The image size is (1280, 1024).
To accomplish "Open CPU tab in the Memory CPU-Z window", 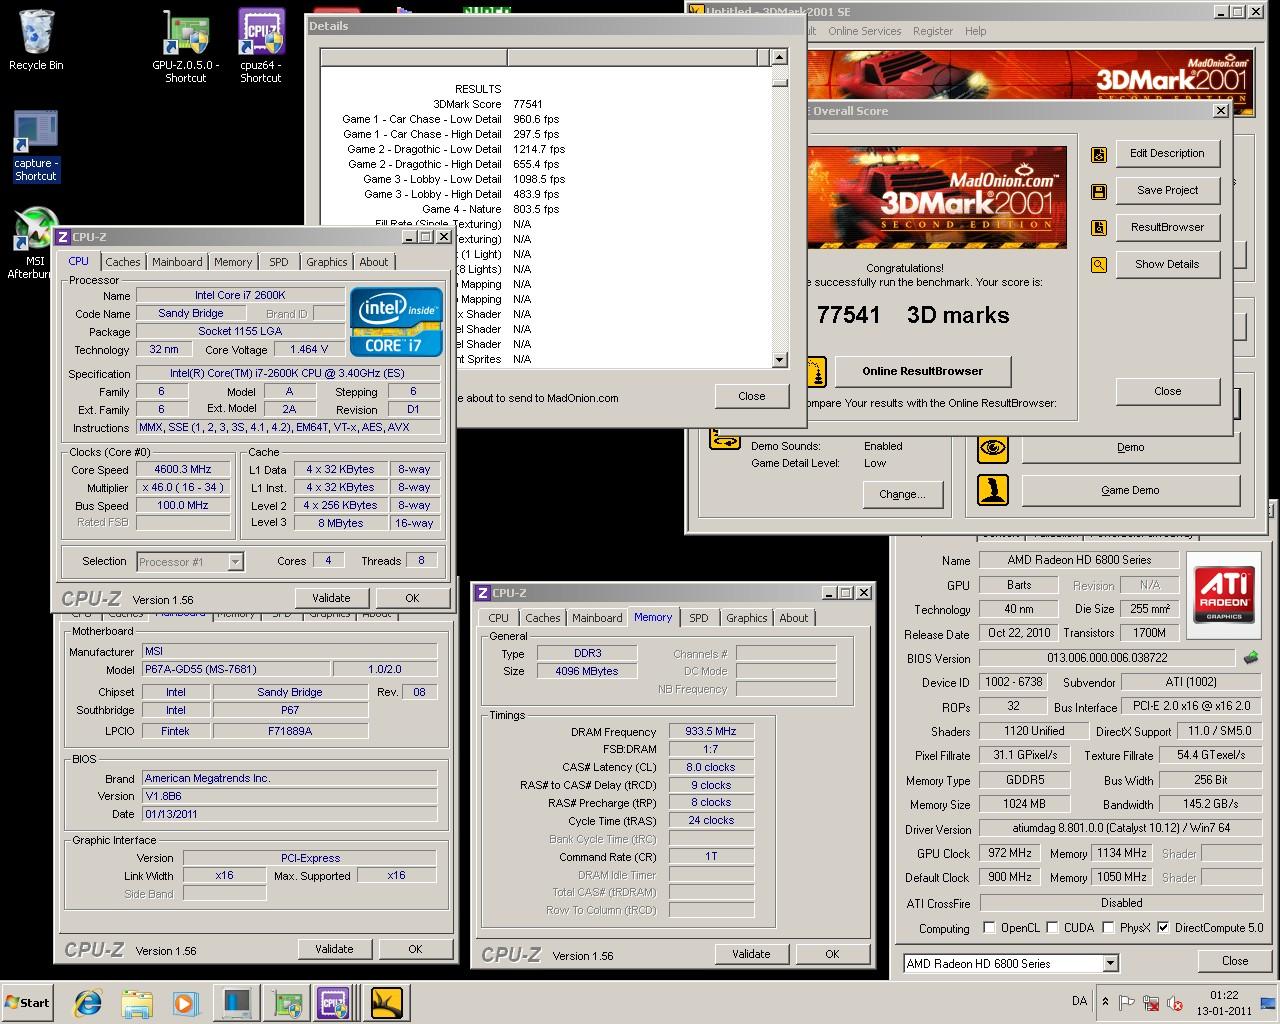I will pyautogui.click(x=499, y=618).
